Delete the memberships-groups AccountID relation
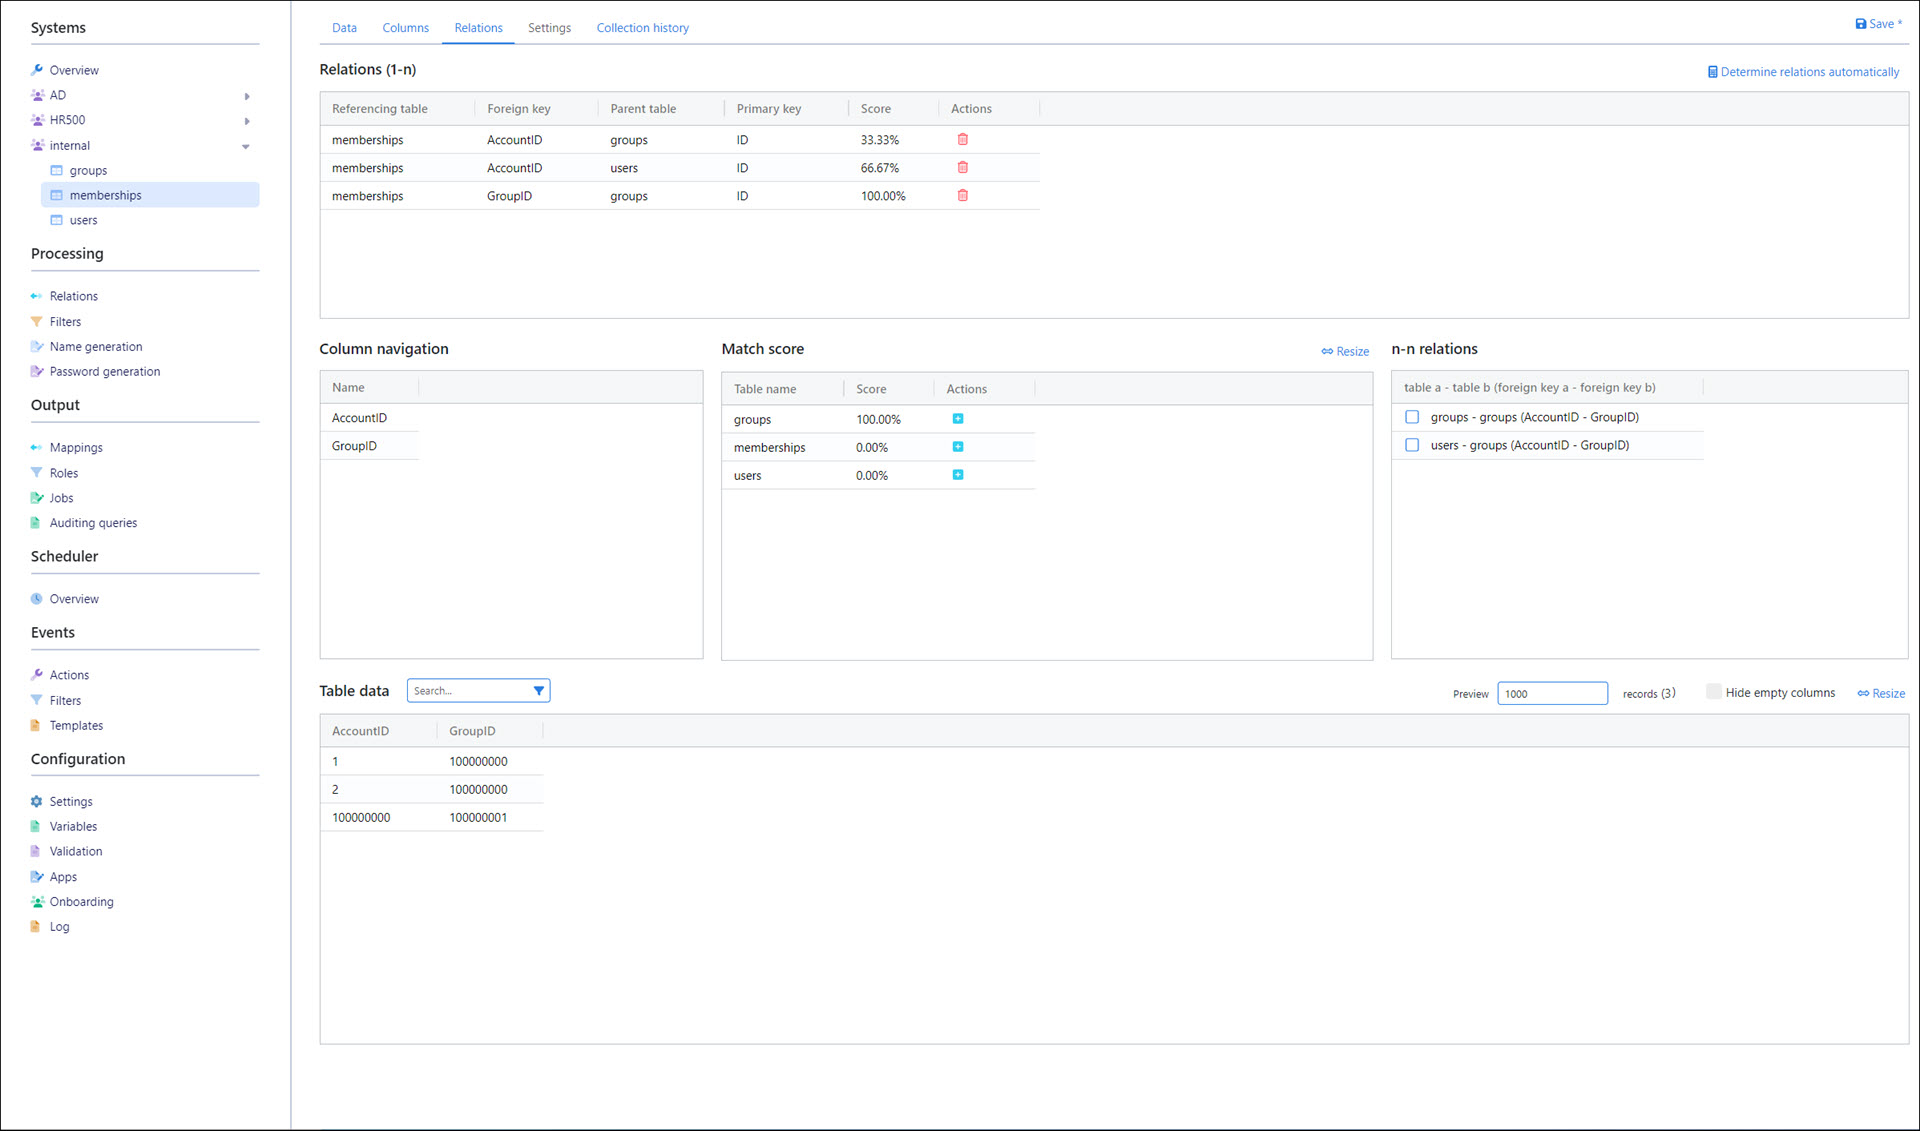The height and width of the screenshot is (1131, 1920). (x=962, y=140)
